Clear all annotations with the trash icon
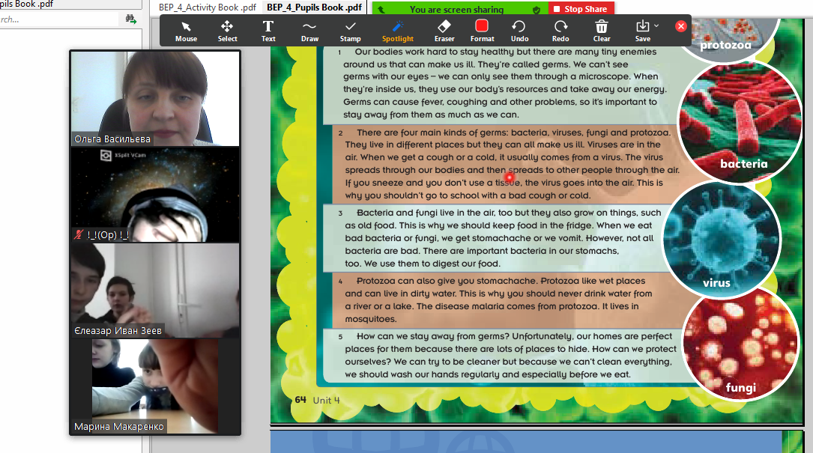 601,30
